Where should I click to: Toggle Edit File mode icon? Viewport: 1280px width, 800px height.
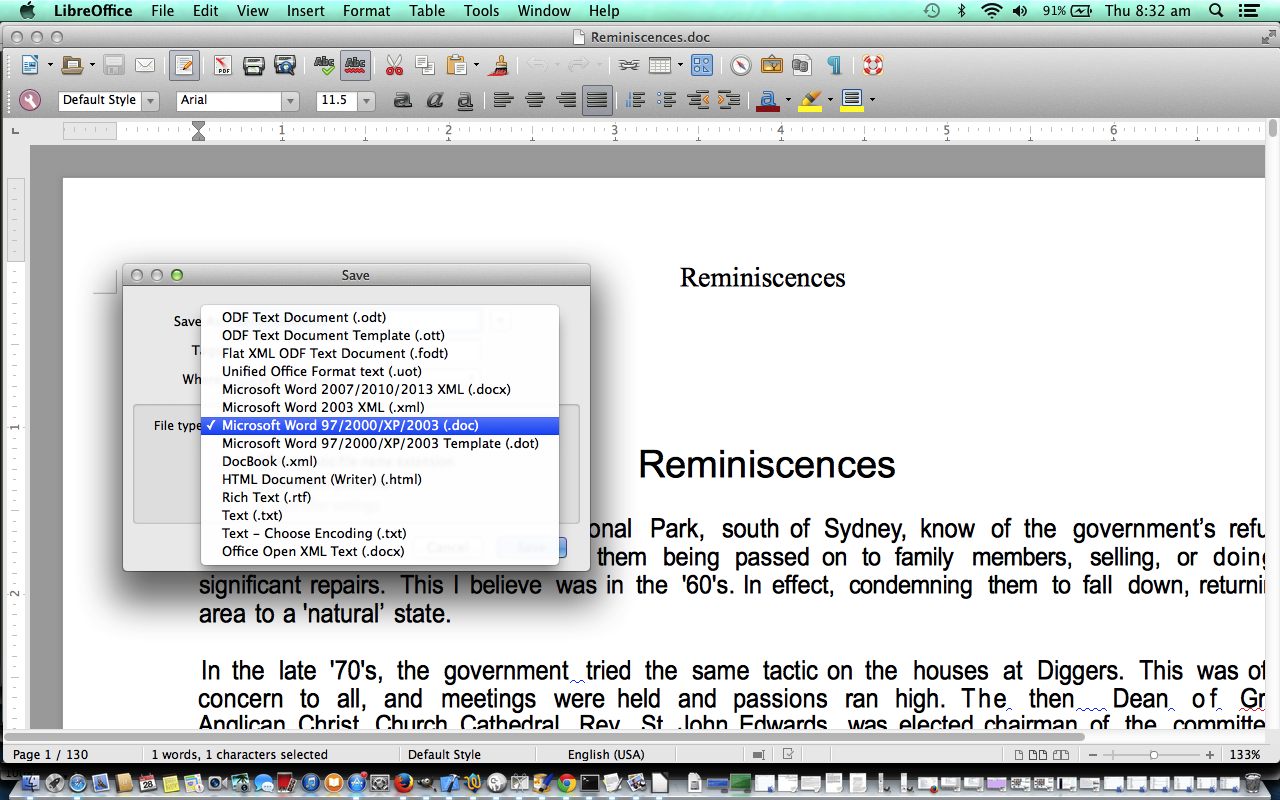(x=184, y=66)
